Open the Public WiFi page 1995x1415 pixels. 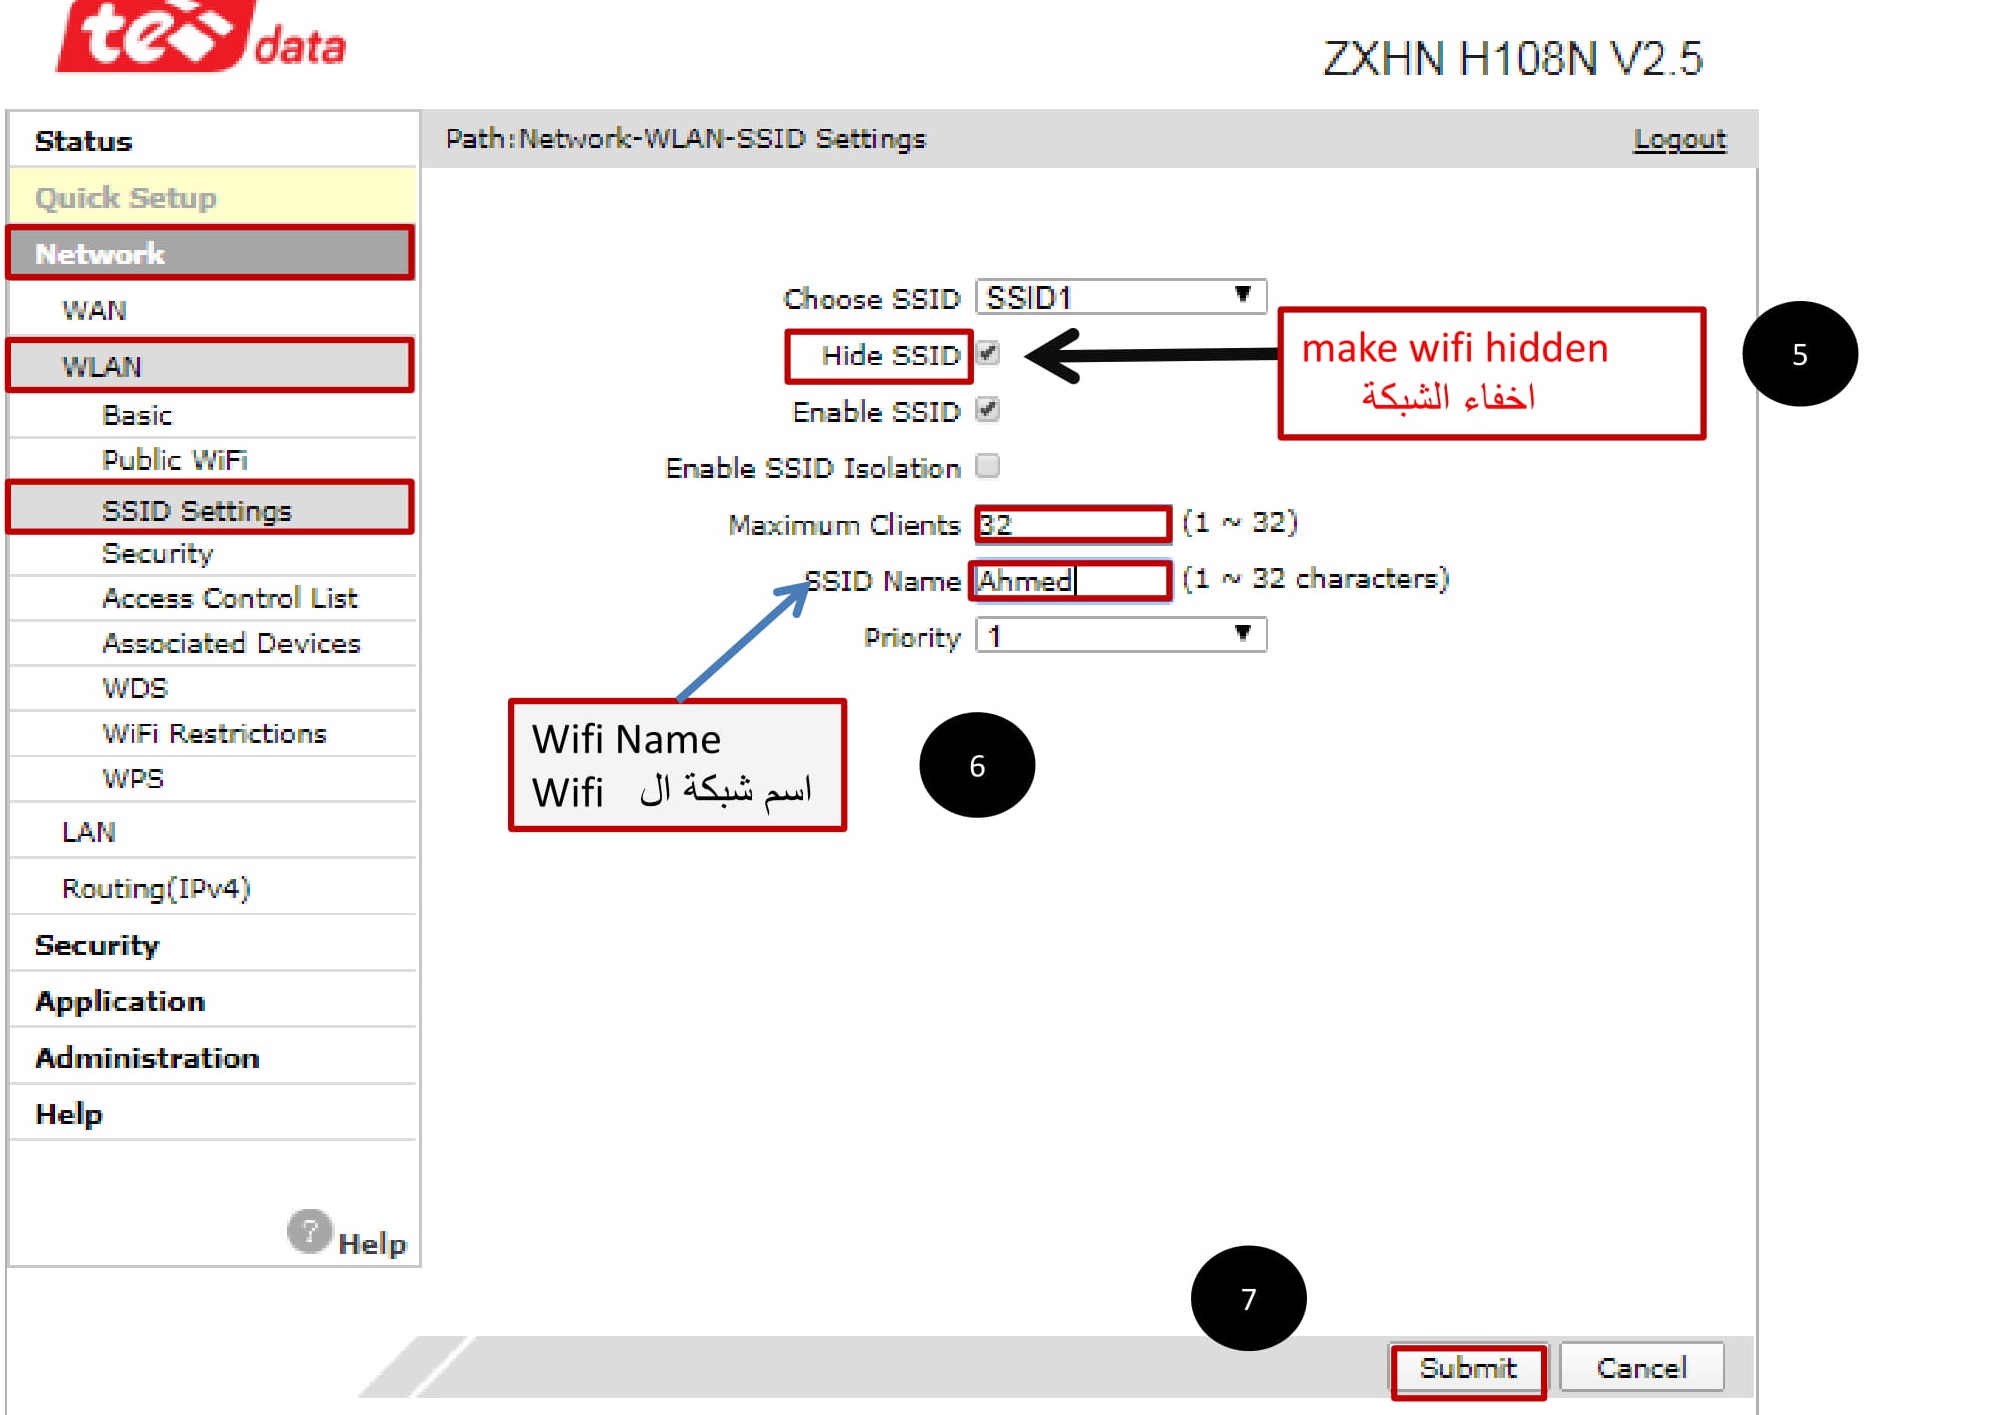point(212,460)
